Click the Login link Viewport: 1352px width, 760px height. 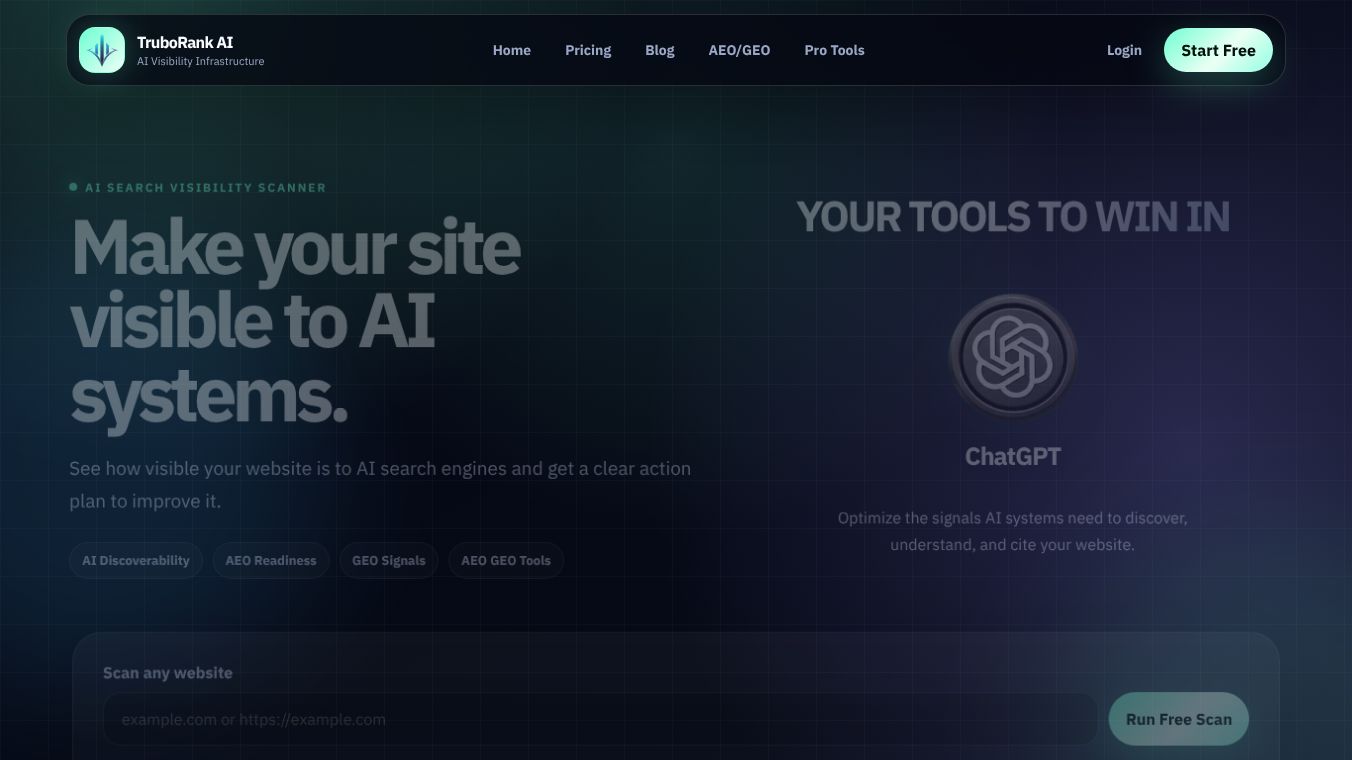1124,50
